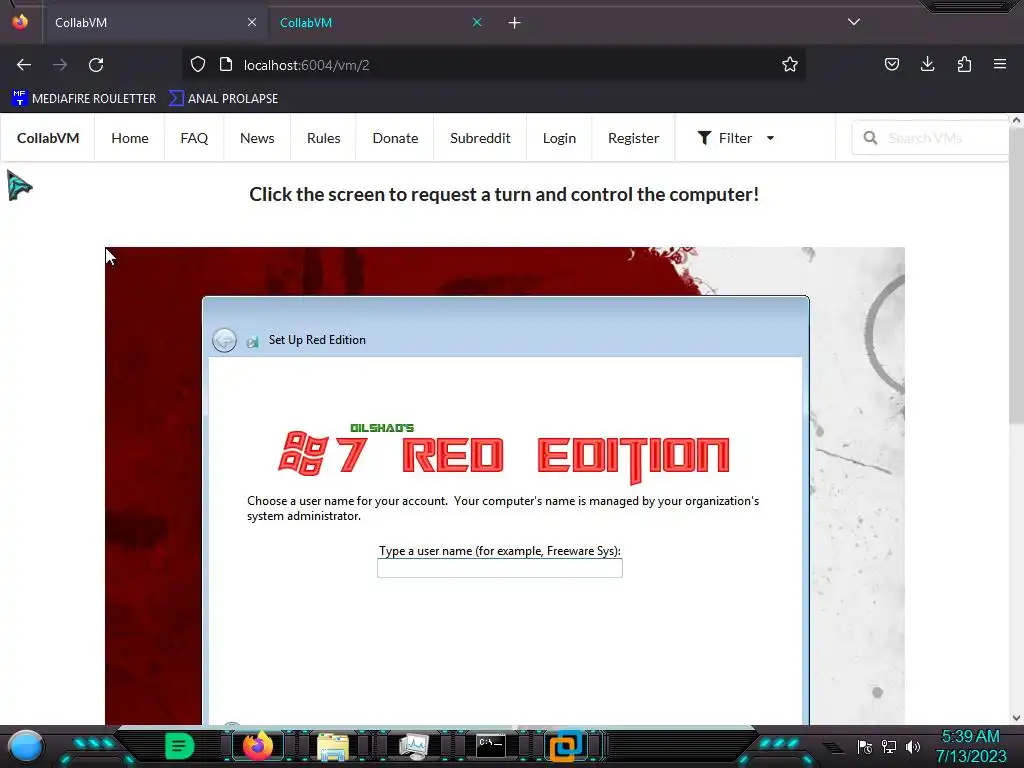Click the 'Click the screen to request a turn' heading

[x=504, y=195]
